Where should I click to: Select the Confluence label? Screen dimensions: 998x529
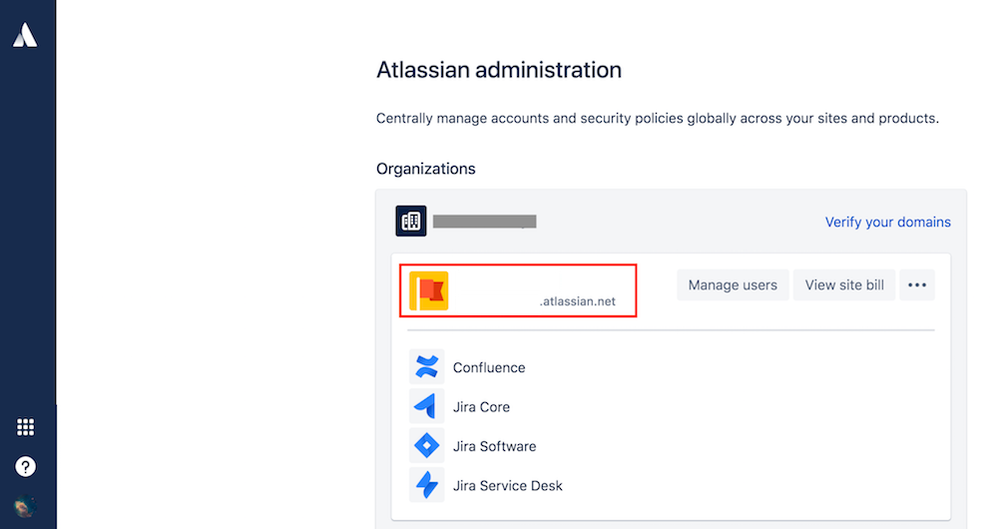click(x=489, y=367)
